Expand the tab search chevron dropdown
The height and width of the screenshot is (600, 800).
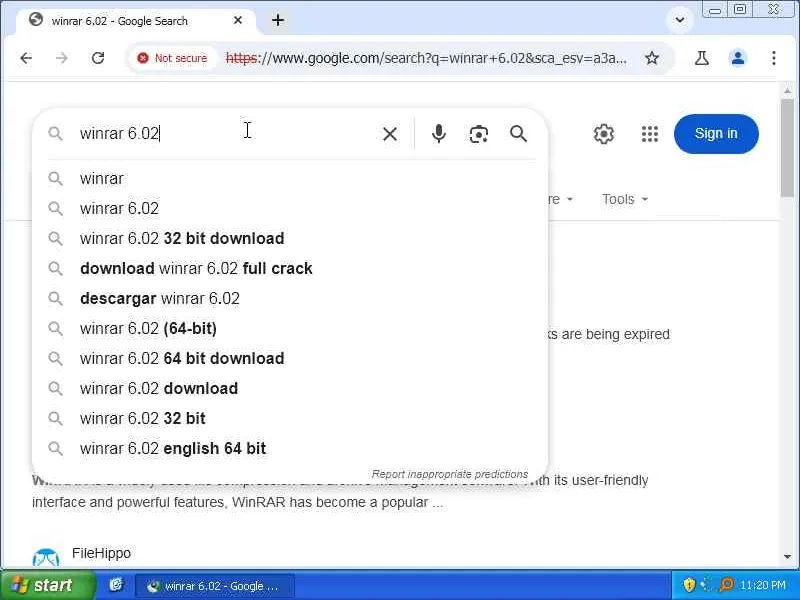click(680, 20)
